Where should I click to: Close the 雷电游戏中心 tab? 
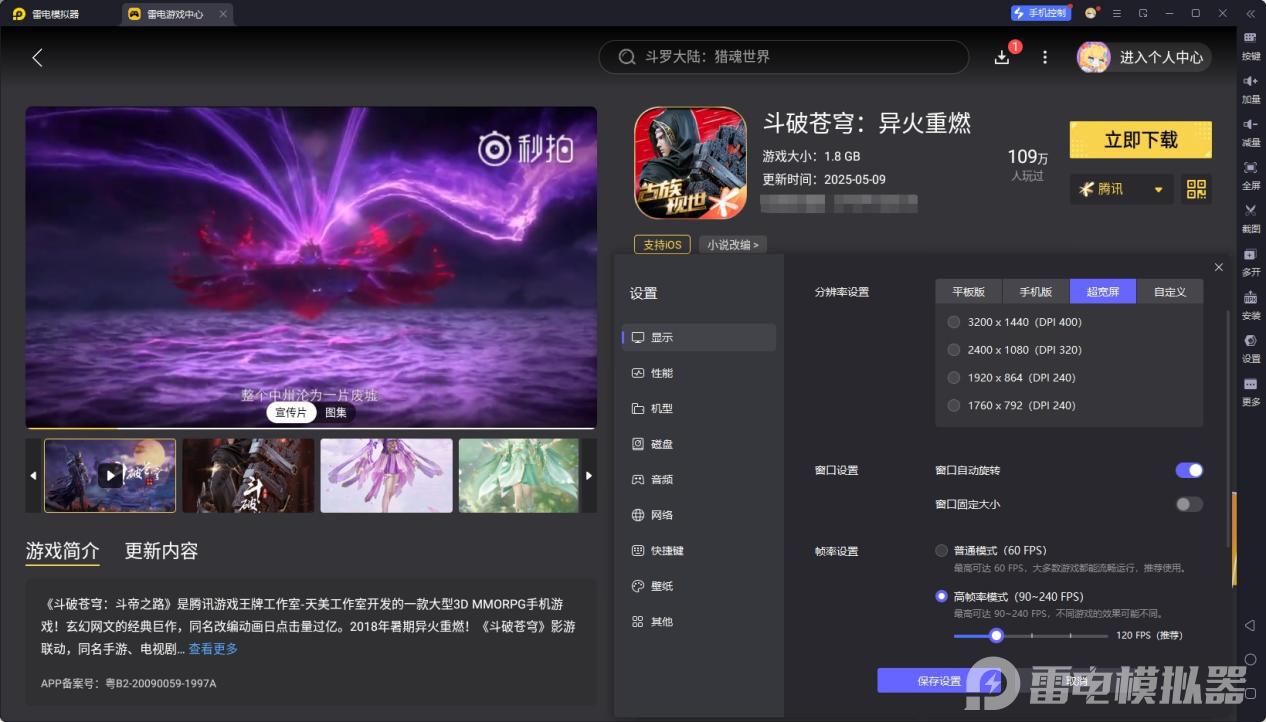pos(223,14)
